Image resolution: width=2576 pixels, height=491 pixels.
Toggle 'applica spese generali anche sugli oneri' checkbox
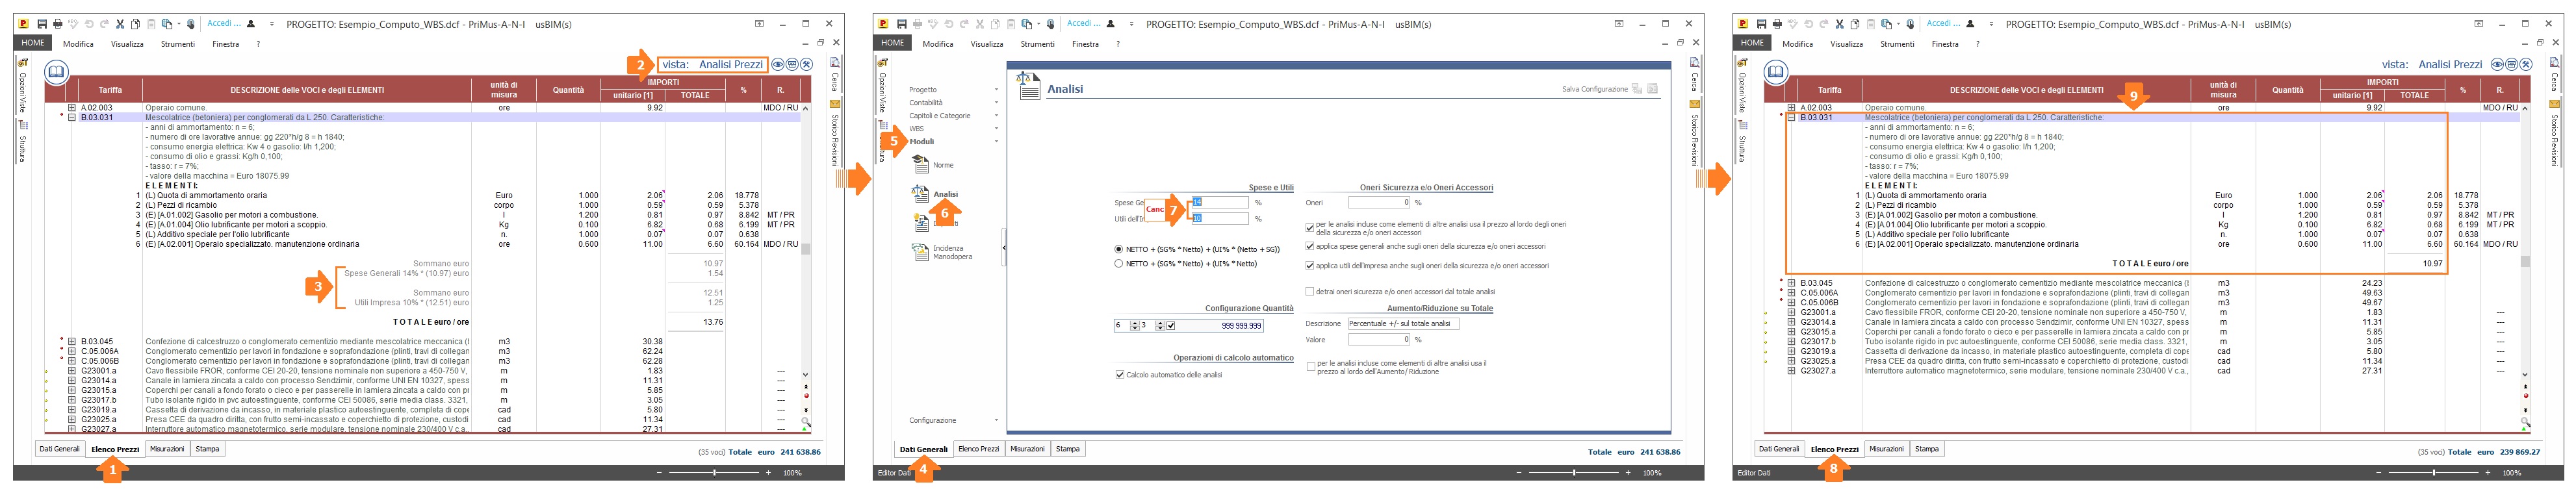click(x=1310, y=246)
